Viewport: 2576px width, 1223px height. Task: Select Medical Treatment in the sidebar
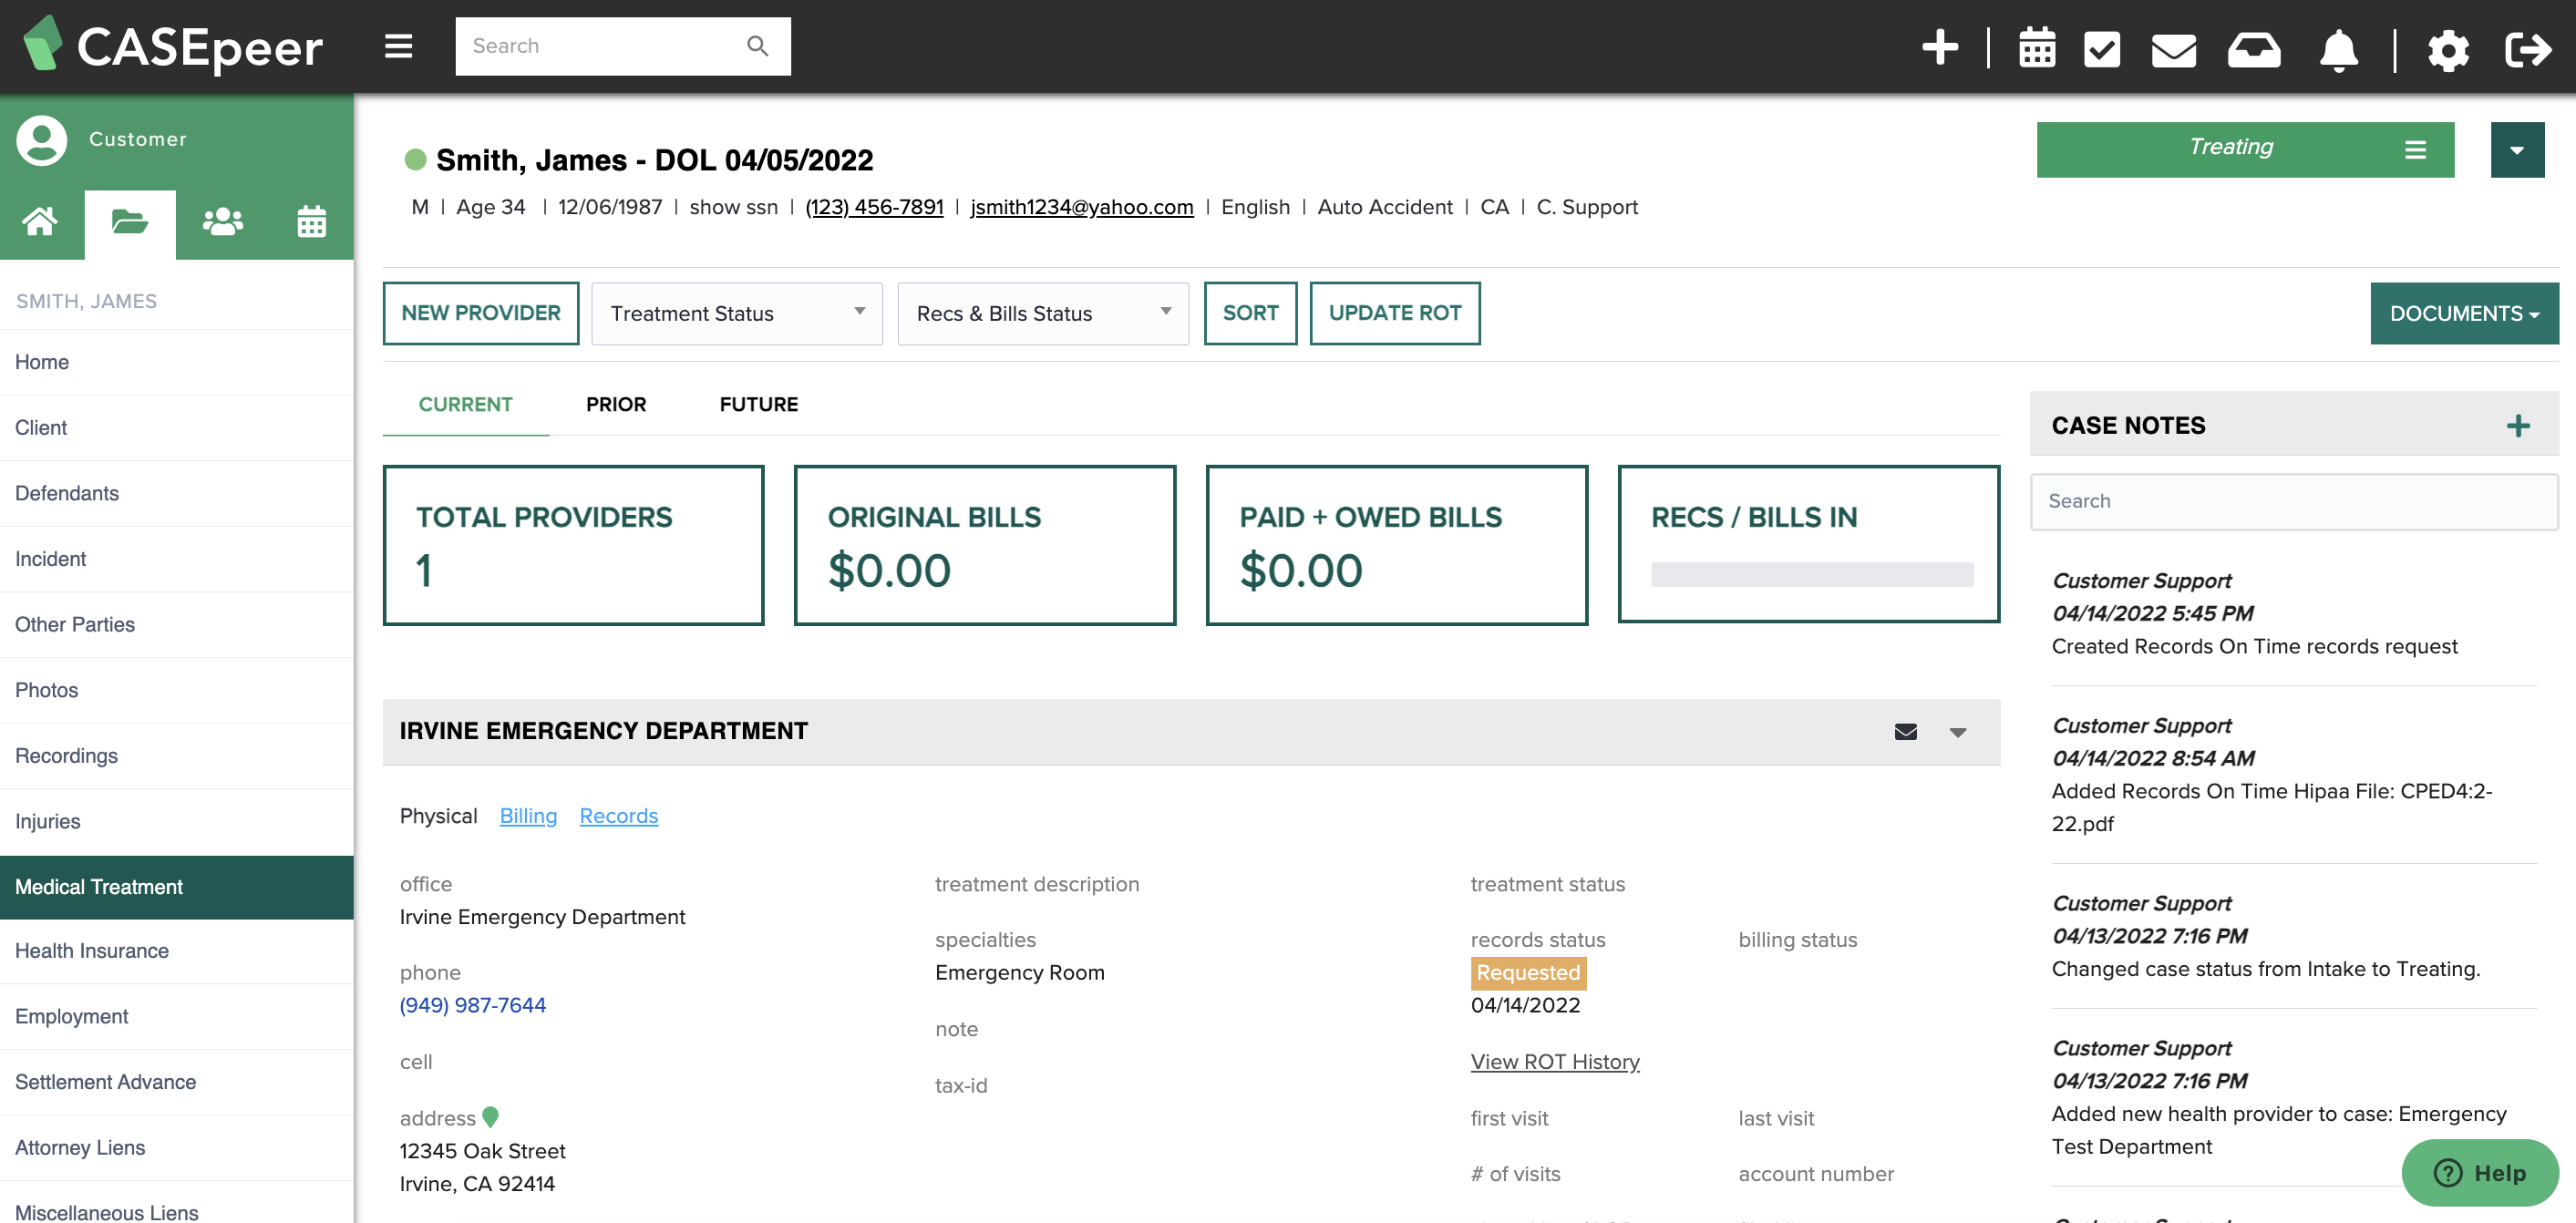pyautogui.click(x=177, y=887)
